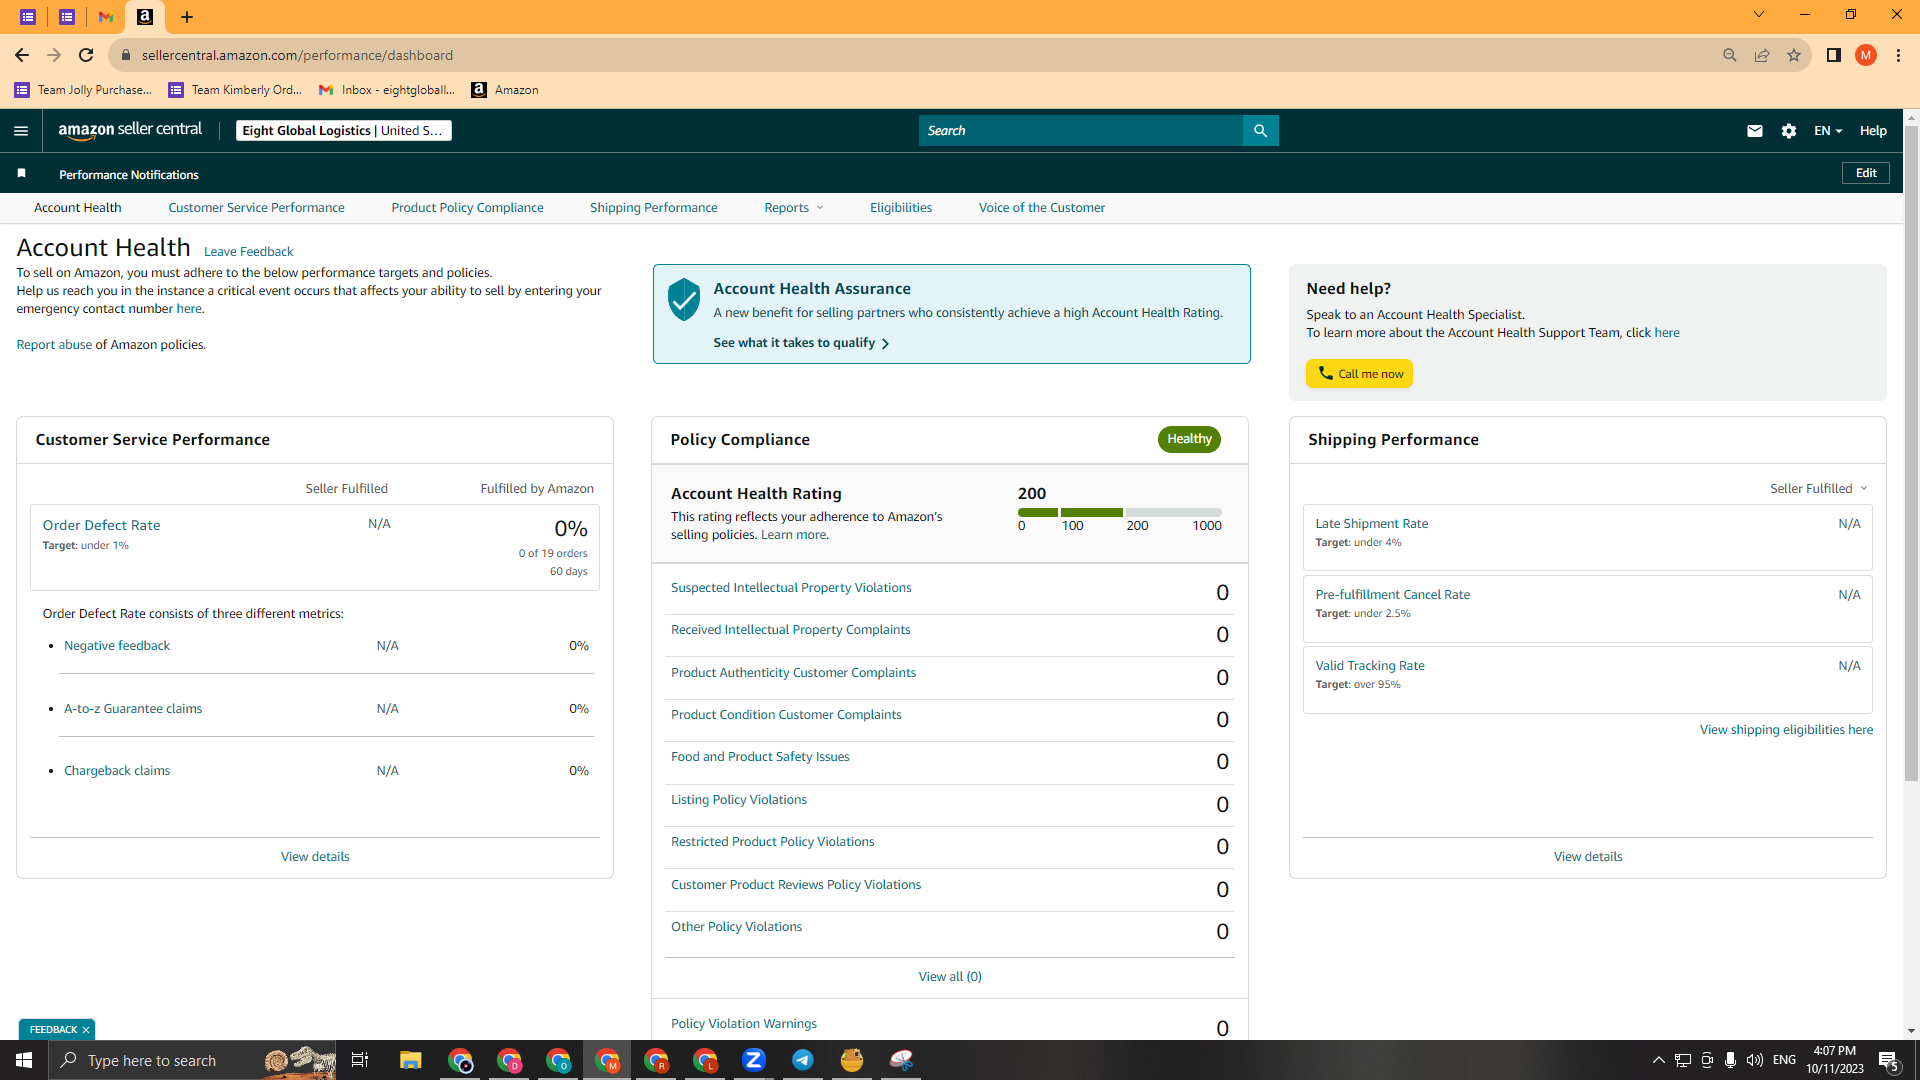Open the Windows Start menu

[24, 1060]
